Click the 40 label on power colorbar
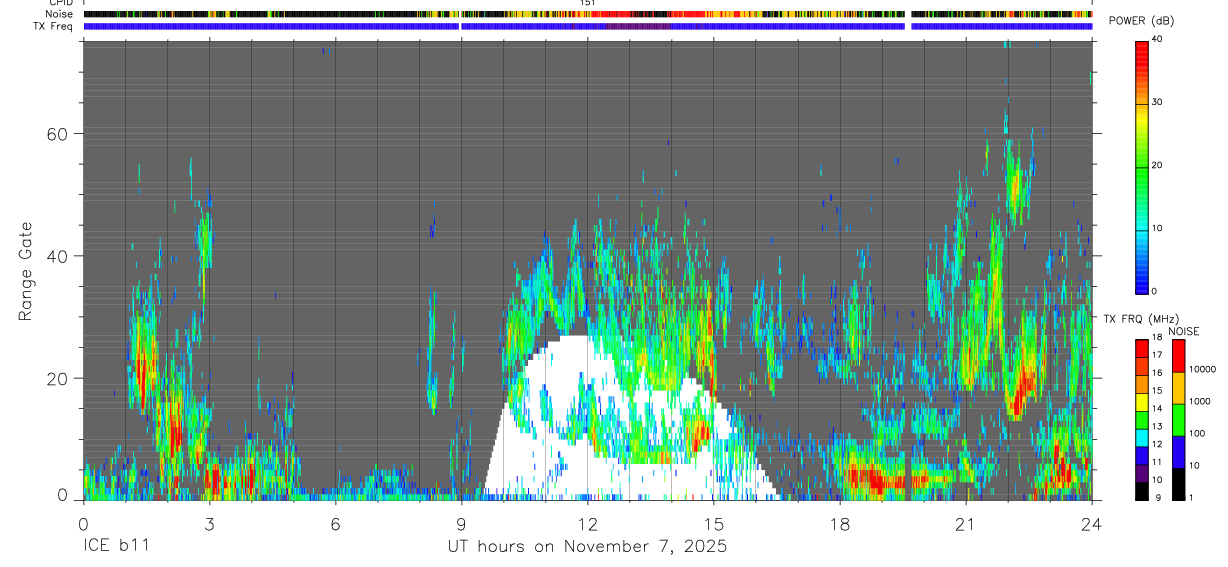 pos(1157,39)
